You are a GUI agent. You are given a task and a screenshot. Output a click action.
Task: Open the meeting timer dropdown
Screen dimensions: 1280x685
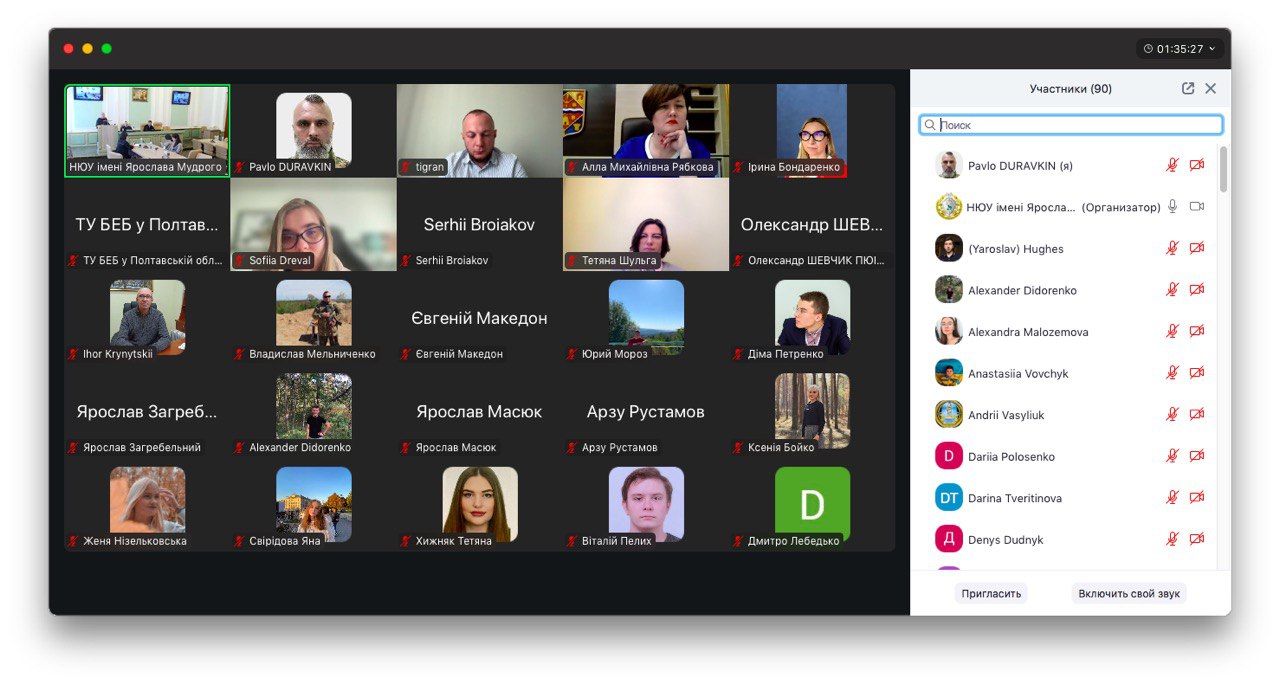1180,48
